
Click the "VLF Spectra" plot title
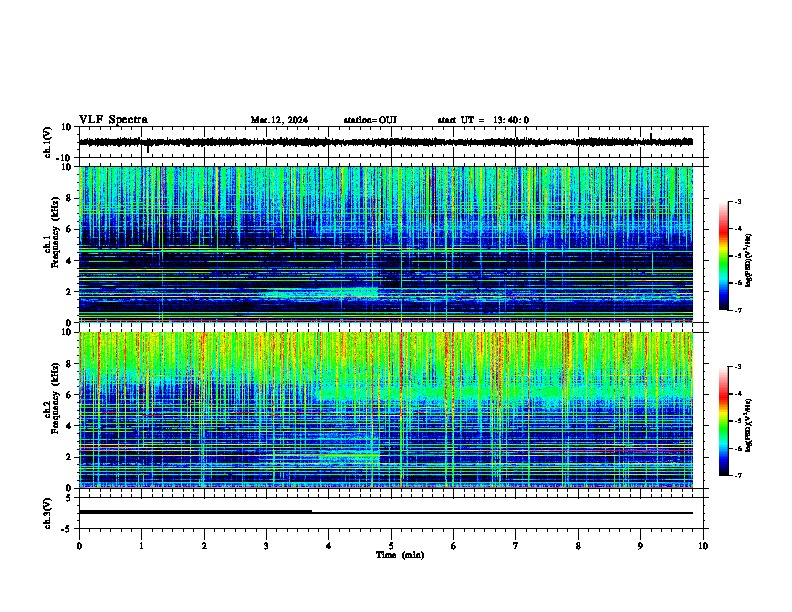[113, 120]
